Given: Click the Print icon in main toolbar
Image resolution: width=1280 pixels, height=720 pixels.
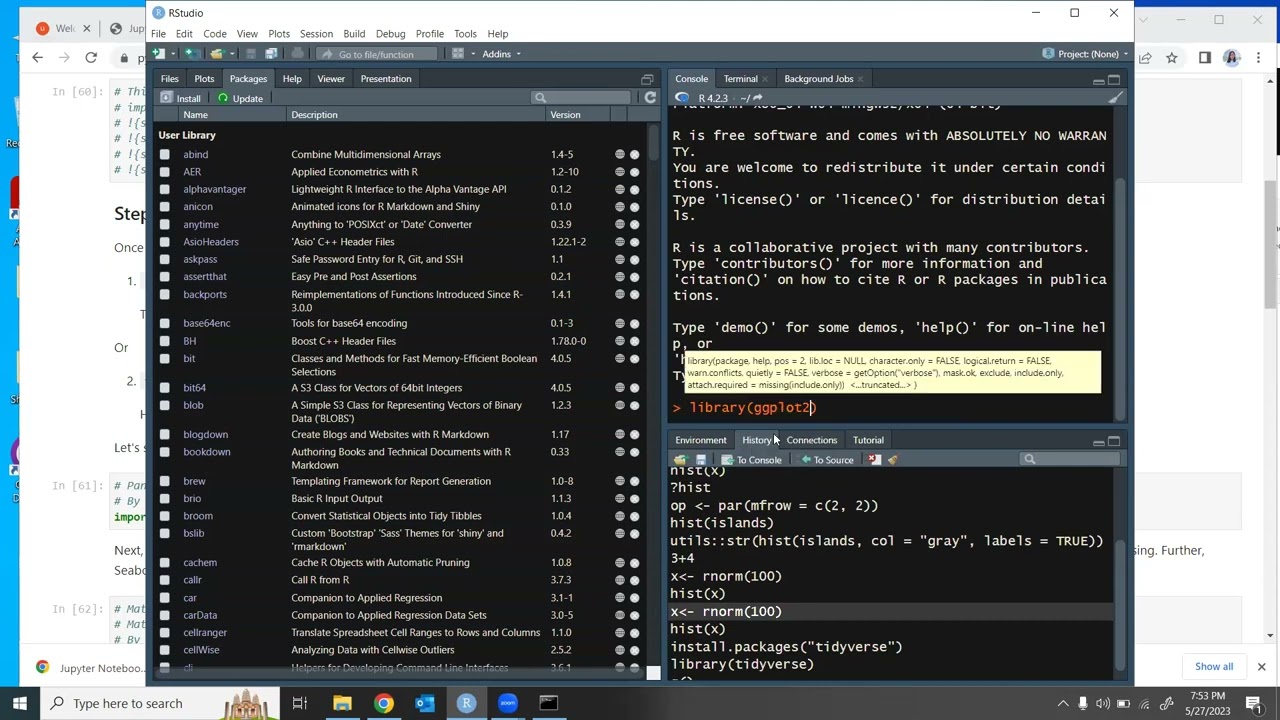Looking at the screenshot, I should pyautogui.click(x=297, y=54).
